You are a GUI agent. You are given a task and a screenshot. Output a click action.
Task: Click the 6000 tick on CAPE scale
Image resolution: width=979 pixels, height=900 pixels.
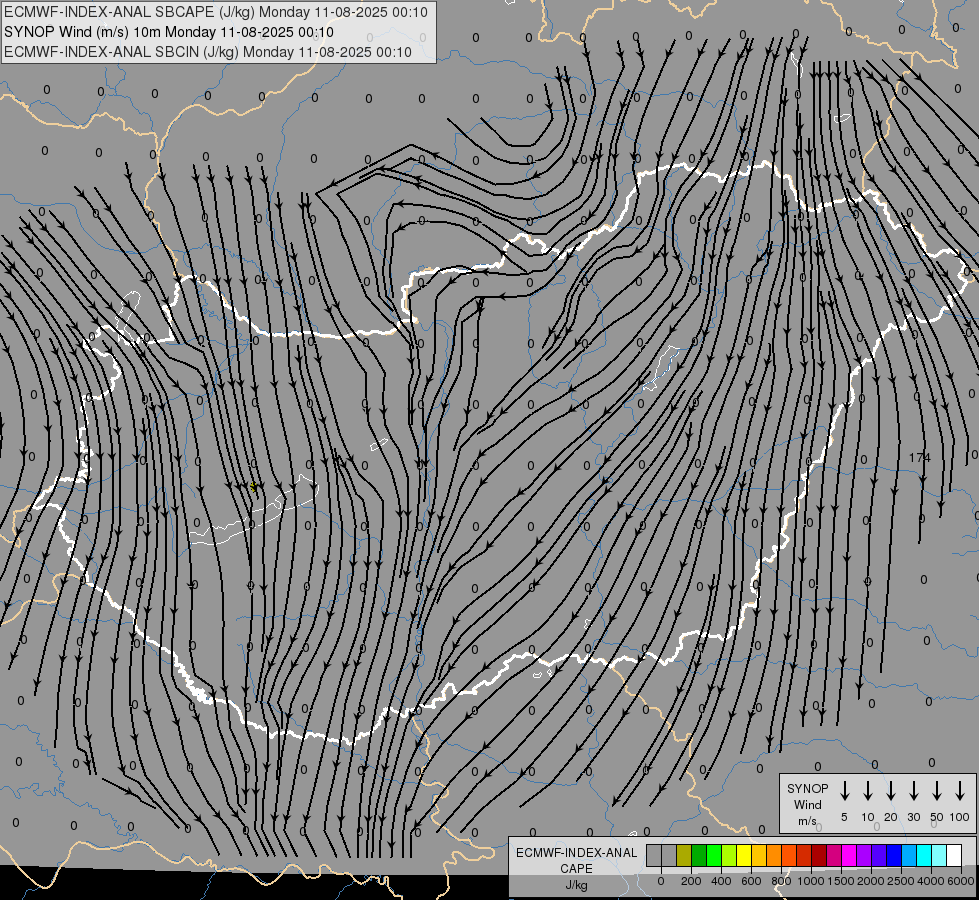pos(961,881)
